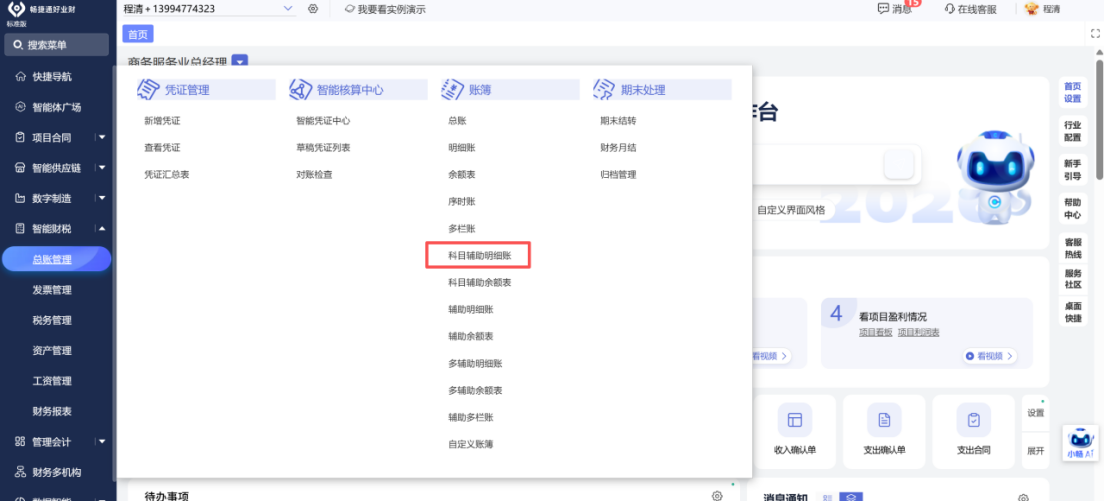
Task: Open 待办事项 panel settings gear
Action: [x=717, y=496]
